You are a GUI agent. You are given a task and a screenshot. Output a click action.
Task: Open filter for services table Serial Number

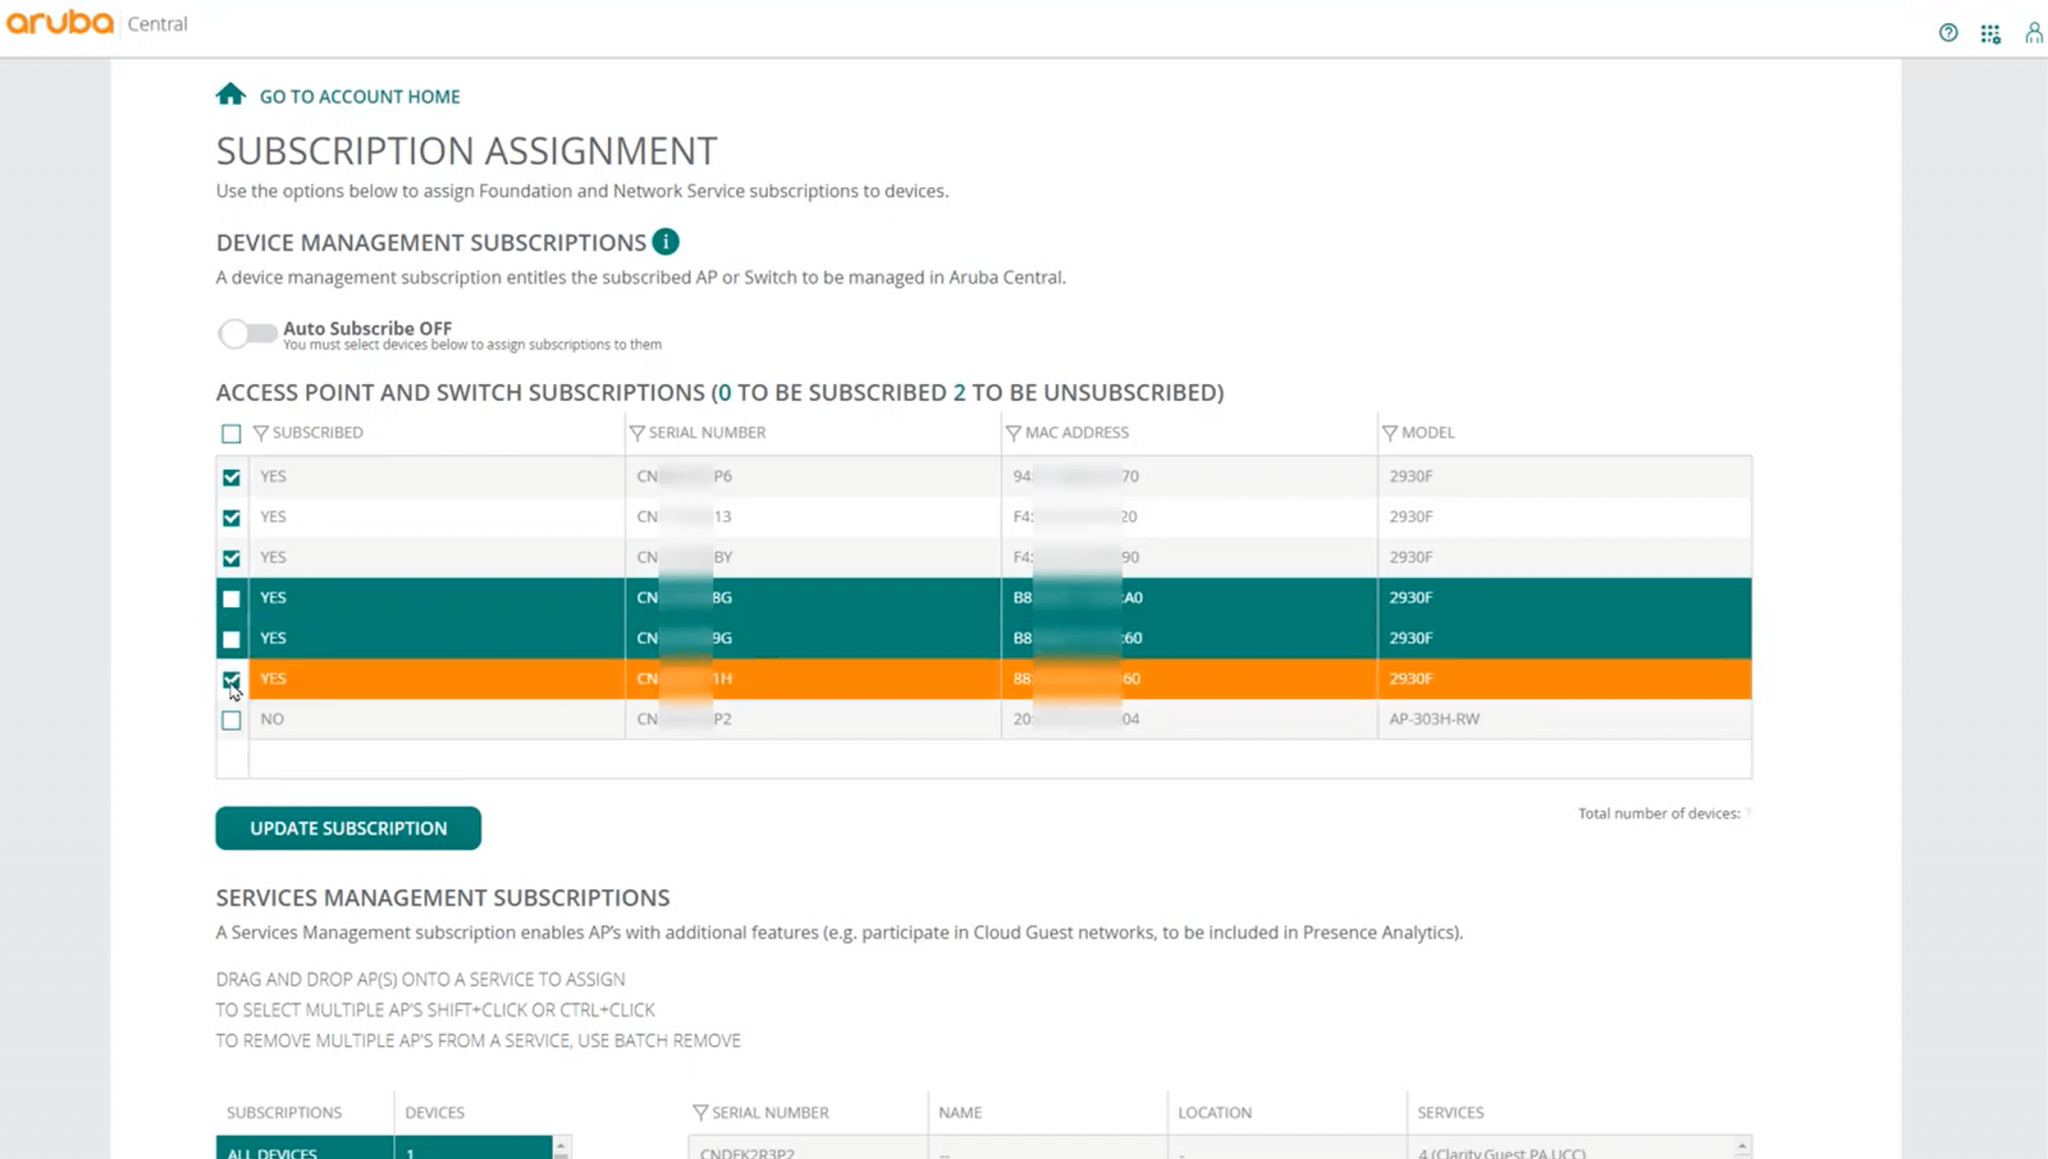[x=700, y=1113]
